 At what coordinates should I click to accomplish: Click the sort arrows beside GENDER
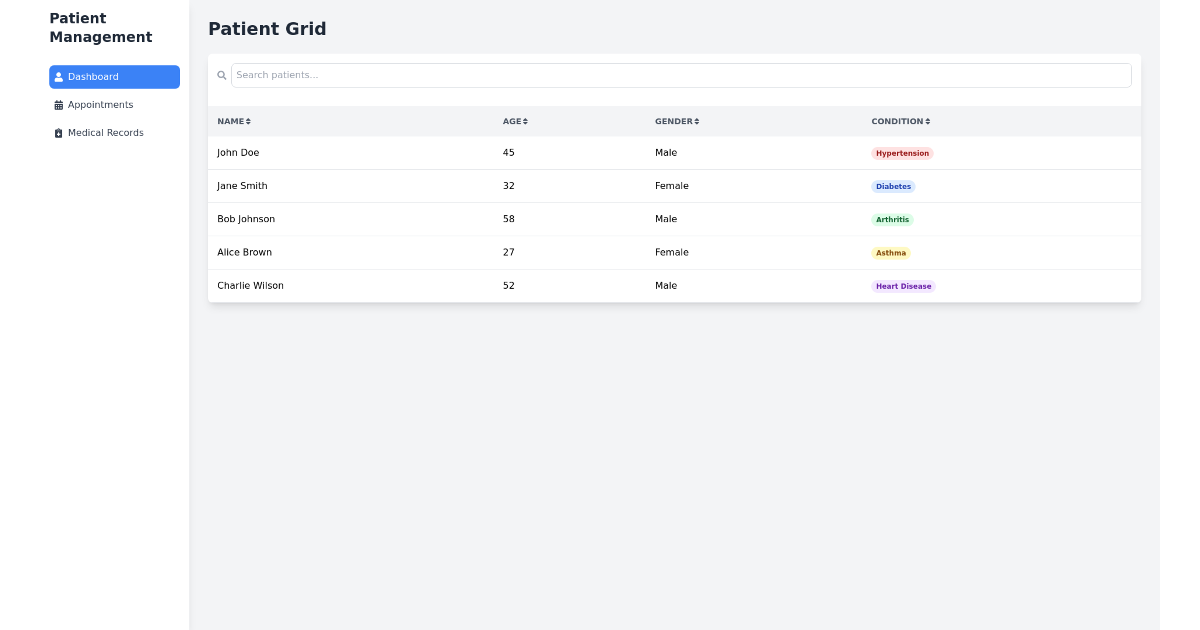click(x=697, y=121)
